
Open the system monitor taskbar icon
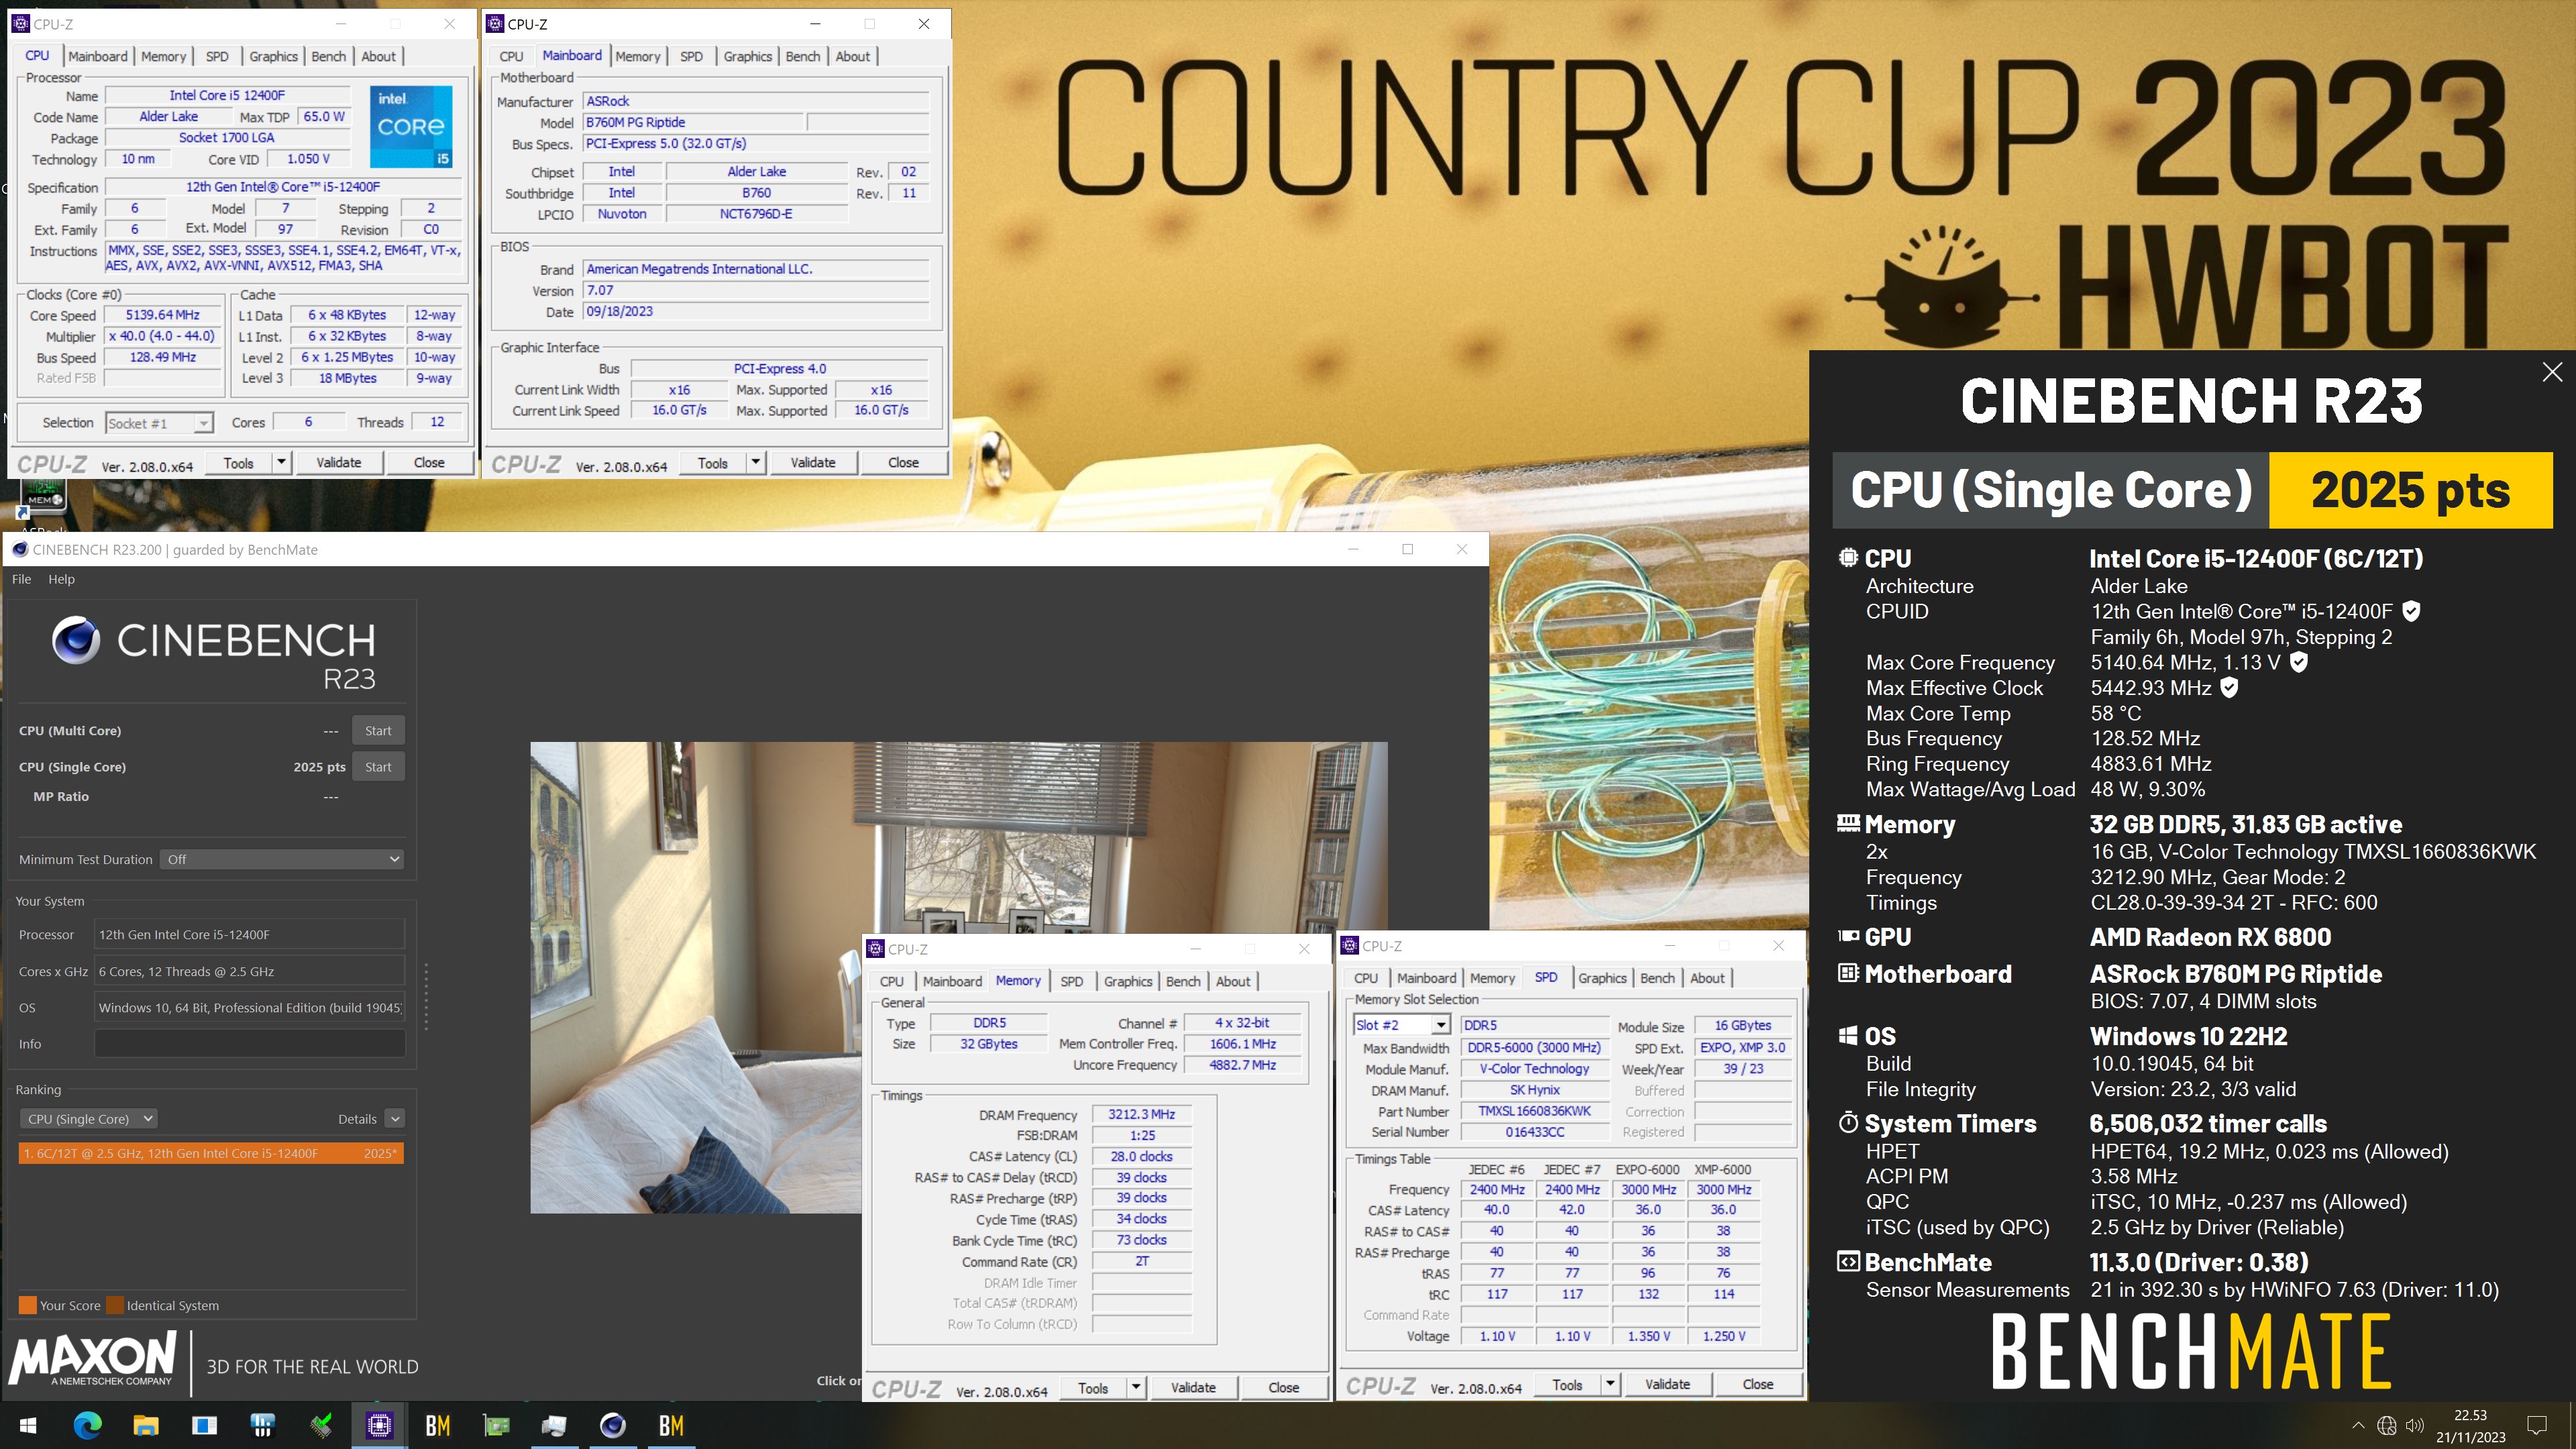click(554, 1425)
